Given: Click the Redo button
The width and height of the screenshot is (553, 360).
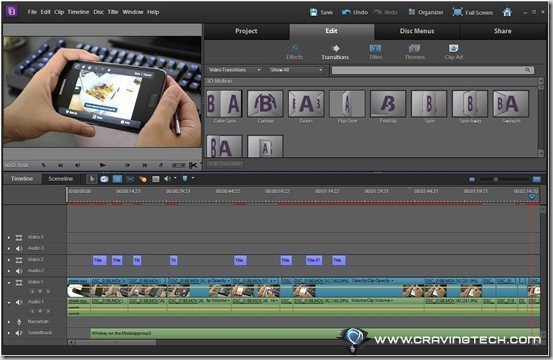Looking at the screenshot, I should click(x=385, y=12).
